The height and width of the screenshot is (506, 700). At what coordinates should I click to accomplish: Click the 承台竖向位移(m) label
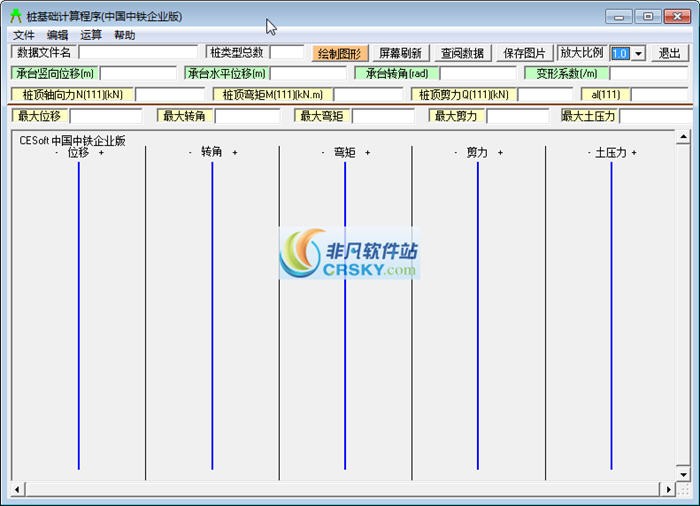click(55, 73)
